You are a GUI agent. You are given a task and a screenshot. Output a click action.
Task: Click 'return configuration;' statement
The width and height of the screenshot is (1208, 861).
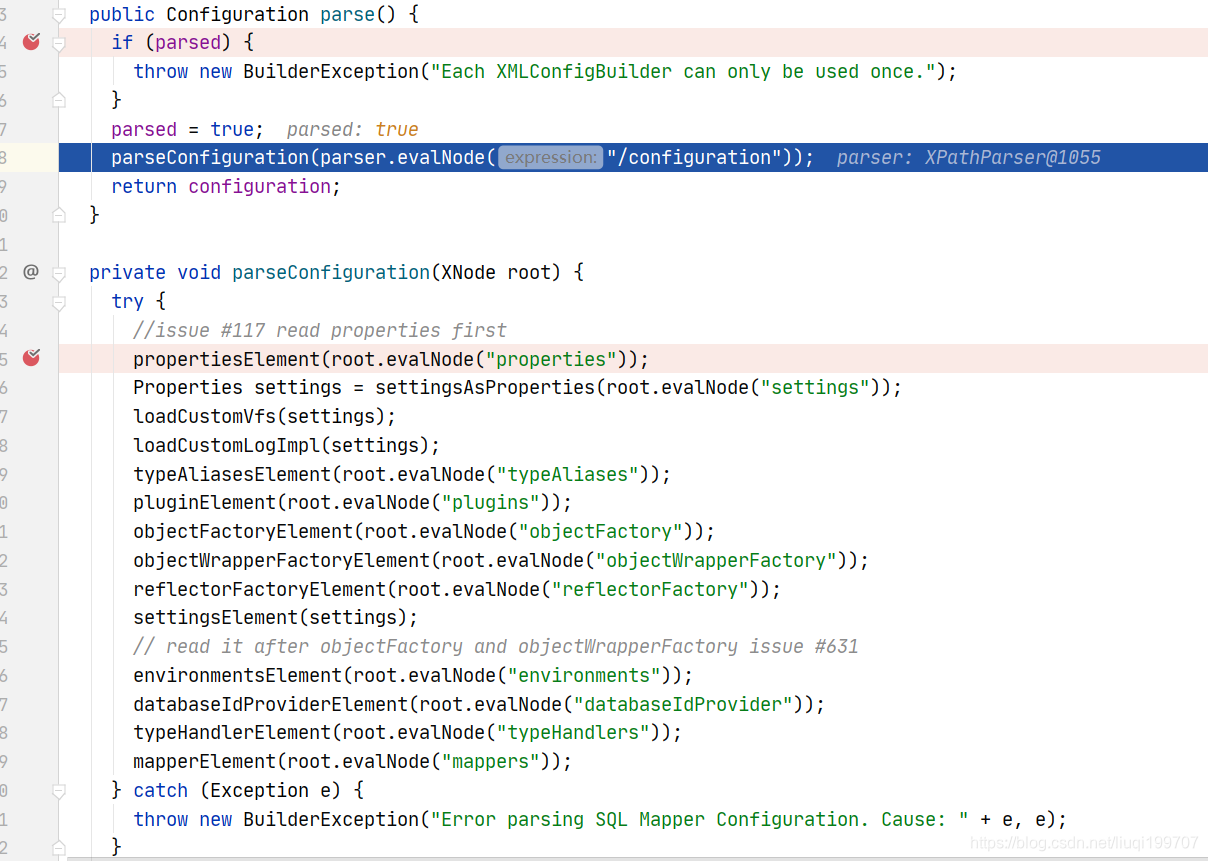tap(226, 186)
